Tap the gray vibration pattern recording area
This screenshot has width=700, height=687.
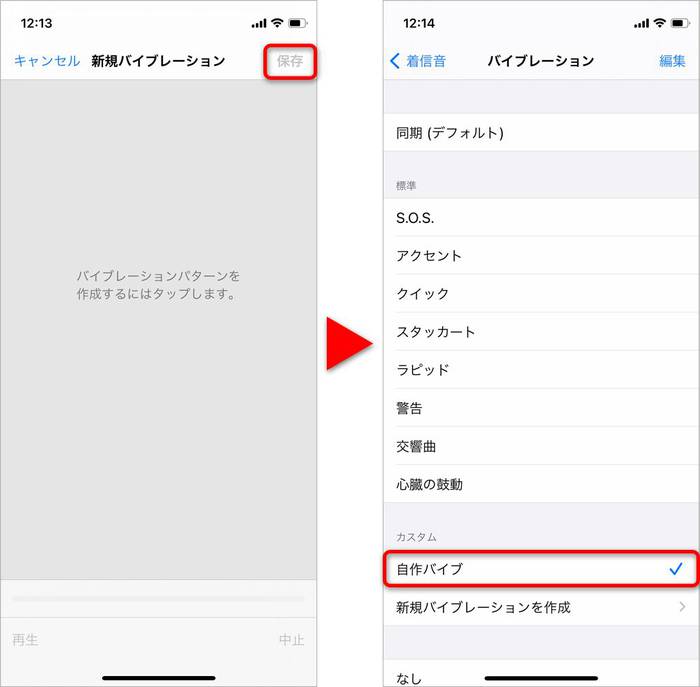pos(158,329)
